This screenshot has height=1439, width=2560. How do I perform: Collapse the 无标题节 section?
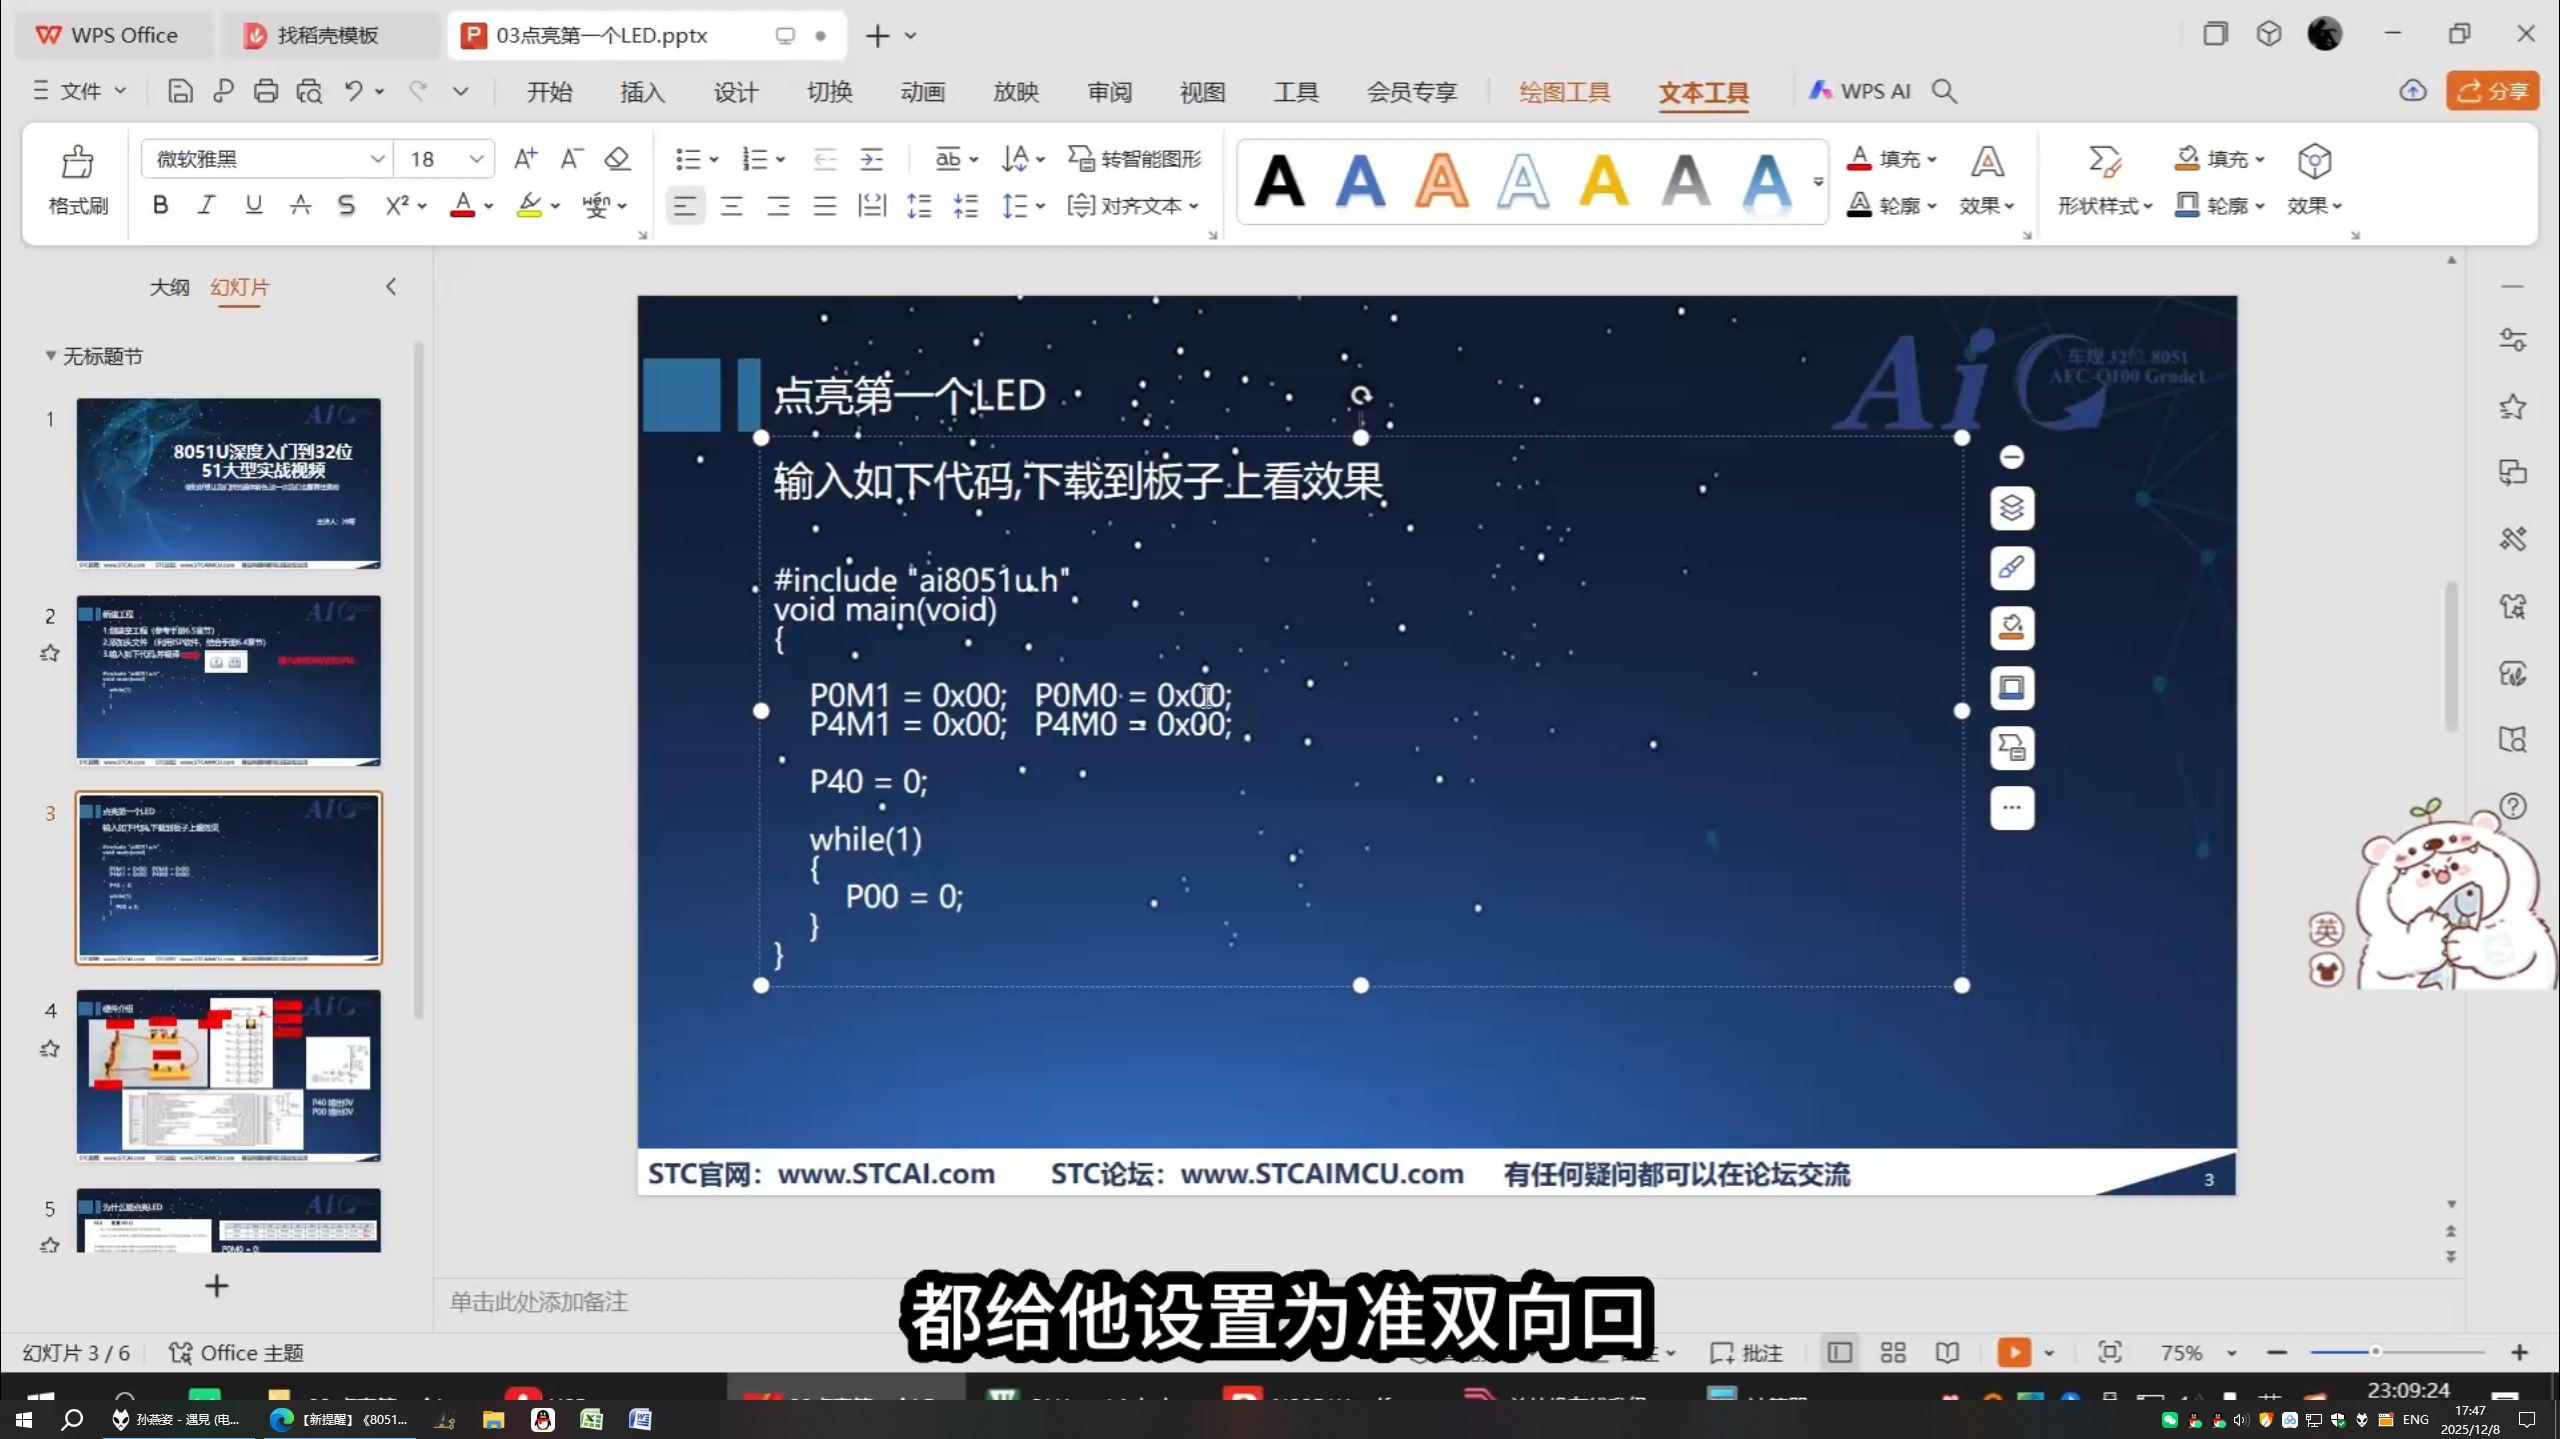(50, 356)
